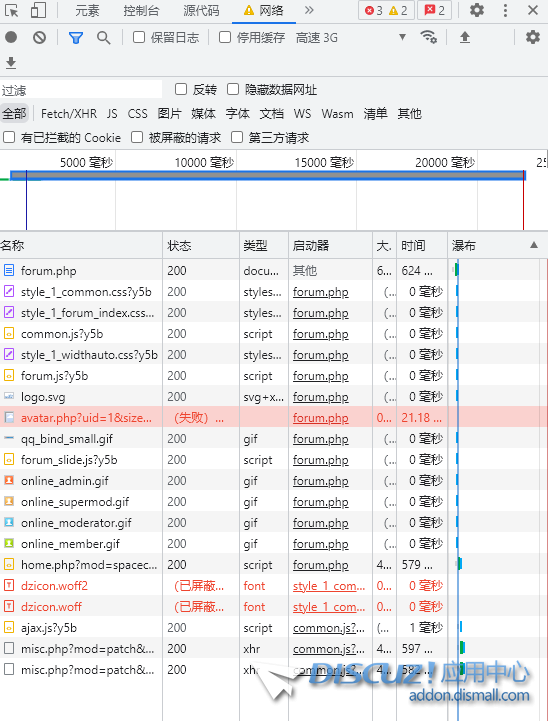Filter by CSS requests
The width and height of the screenshot is (548, 721).
137,114
